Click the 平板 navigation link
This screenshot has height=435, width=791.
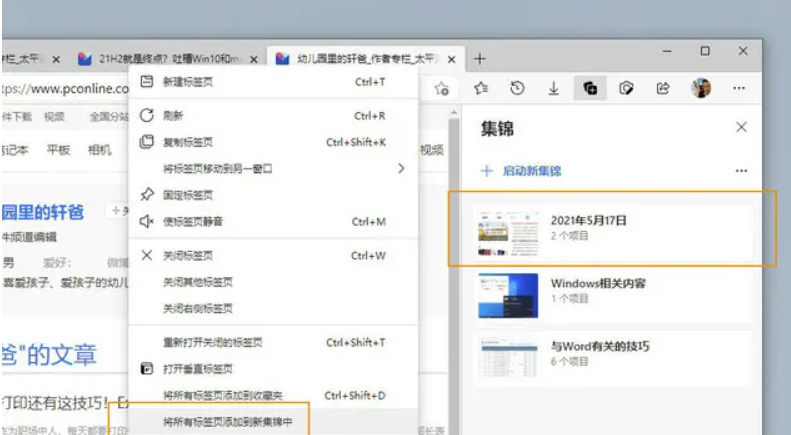tap(58, 150)
